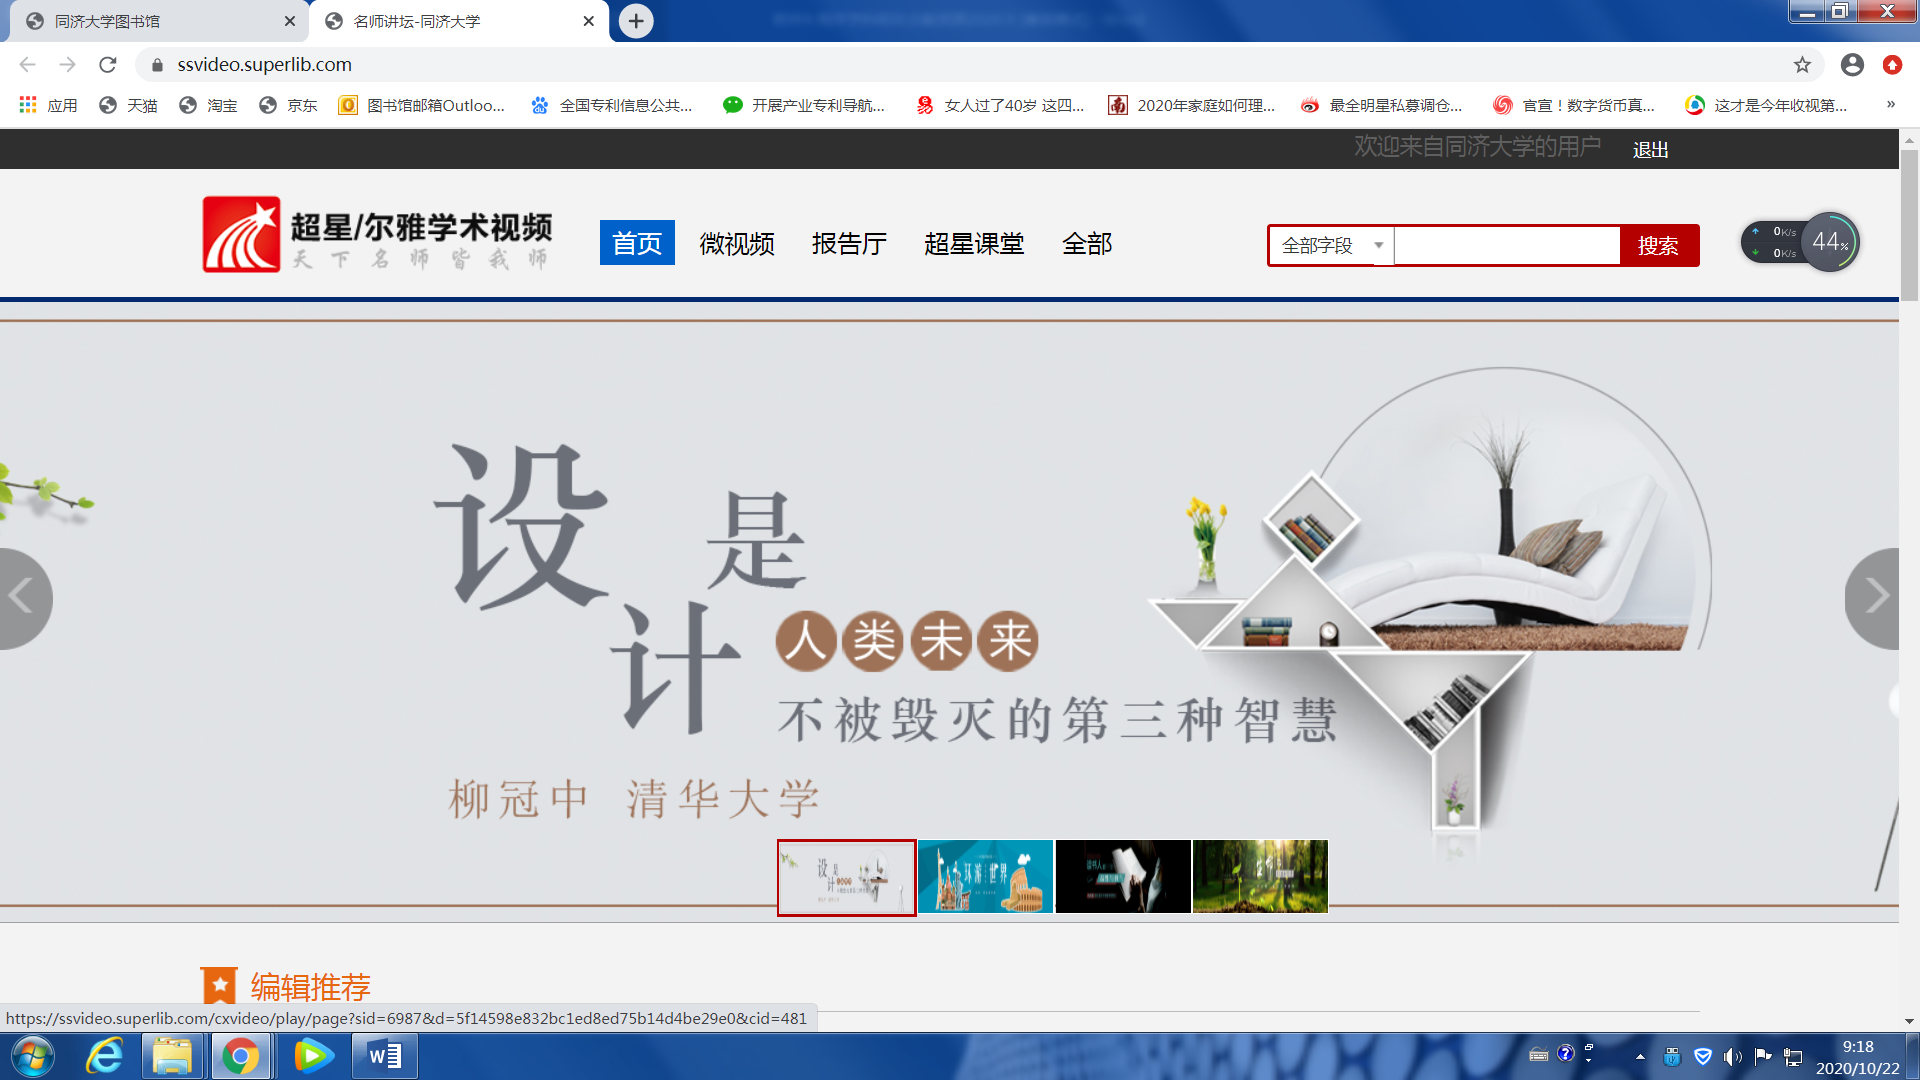Show hidden system tray icons arrow

click(1640, 1056)
